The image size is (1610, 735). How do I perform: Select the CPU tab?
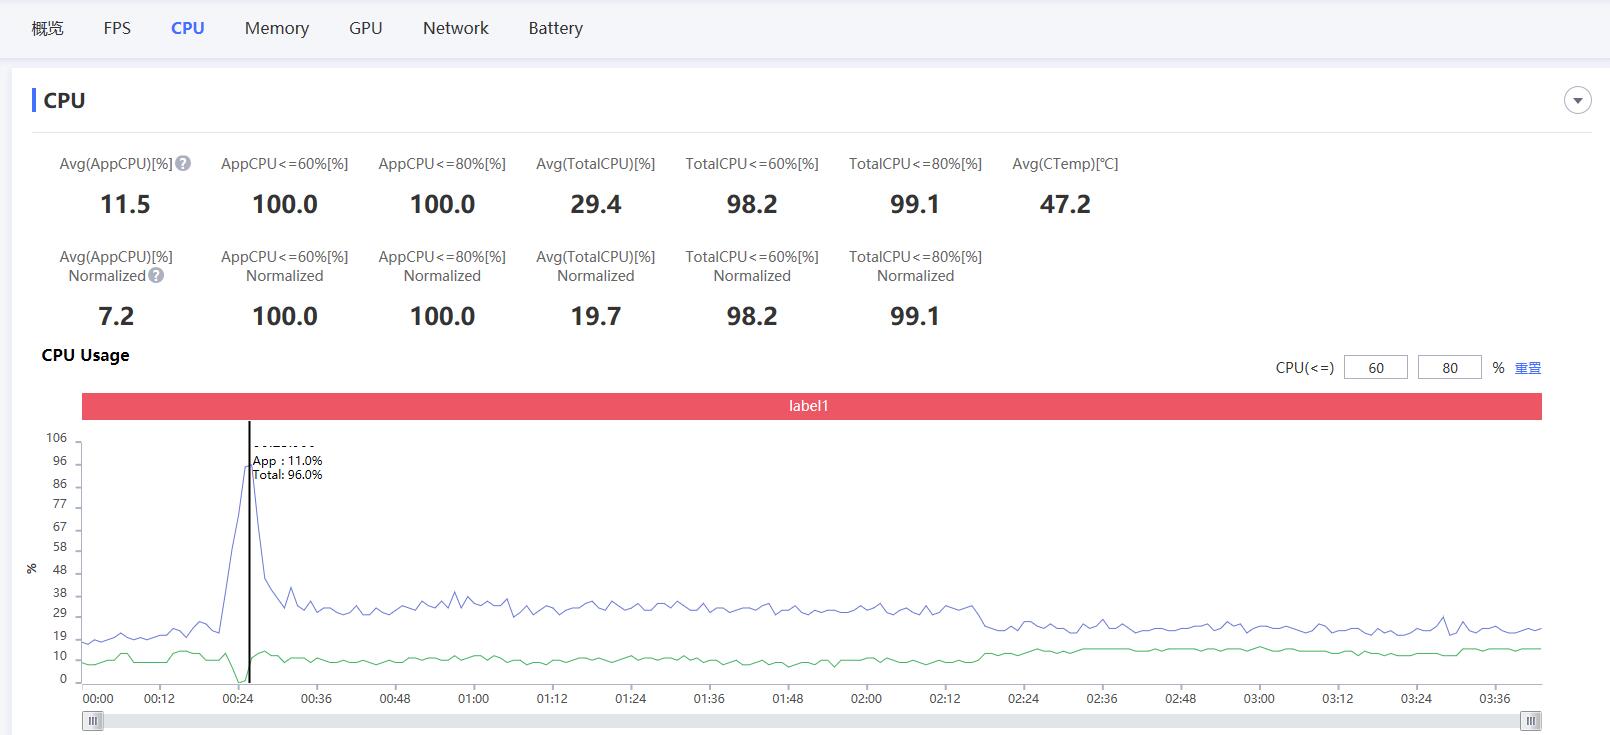187,28
